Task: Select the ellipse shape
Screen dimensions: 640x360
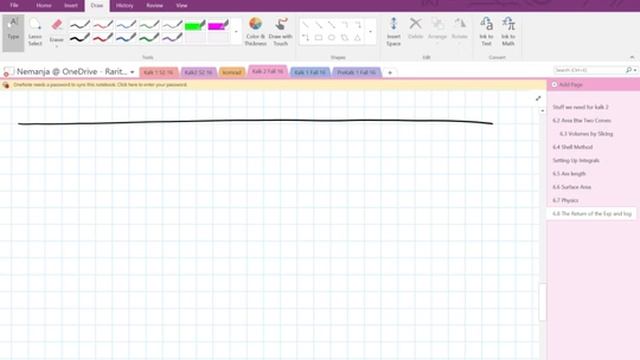Action: [332, 38]
